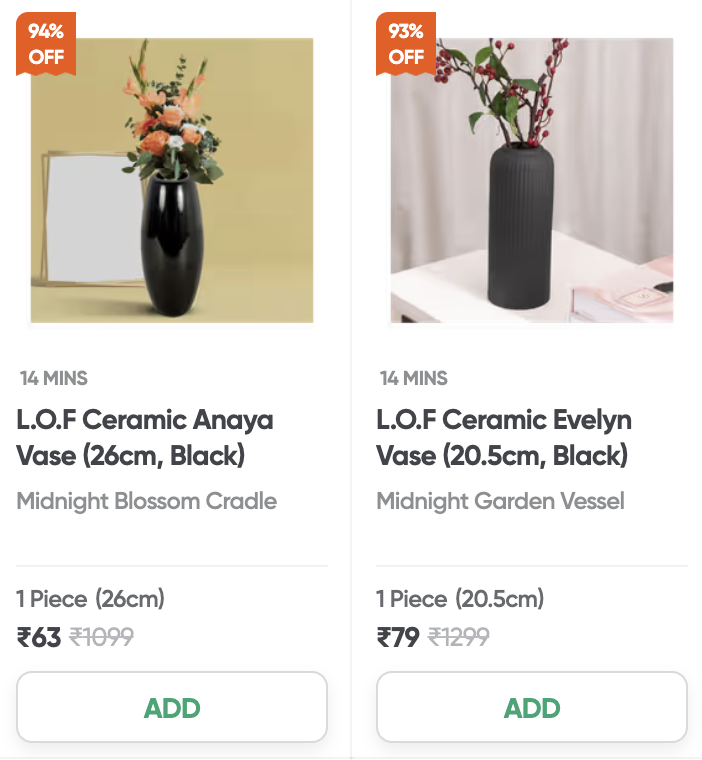
Task: Click the 94% OFF discount badge
Action: (46, 44)
